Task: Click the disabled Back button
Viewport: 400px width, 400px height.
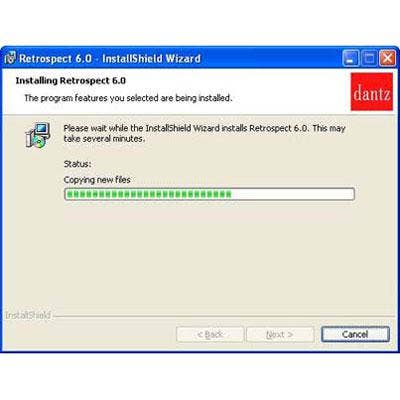Action: coord(210,334)
